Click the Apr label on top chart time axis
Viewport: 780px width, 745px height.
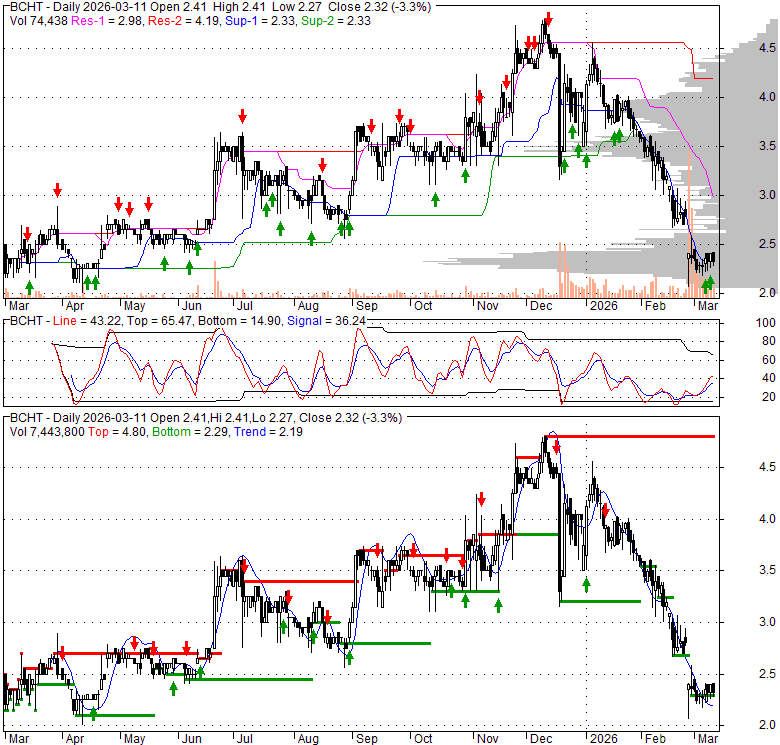[x=75, y=305]
